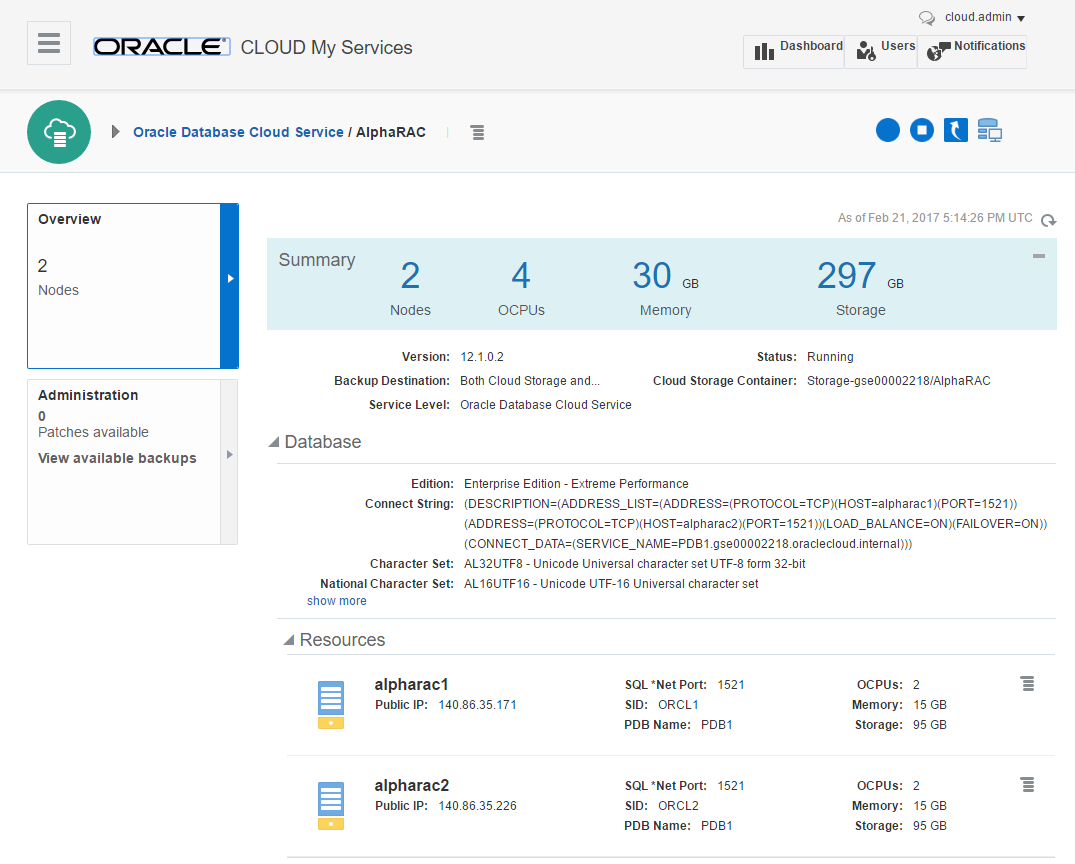Collapse the Summary panel
This screenshot has height=864, width=1075.
[1039, 256]
